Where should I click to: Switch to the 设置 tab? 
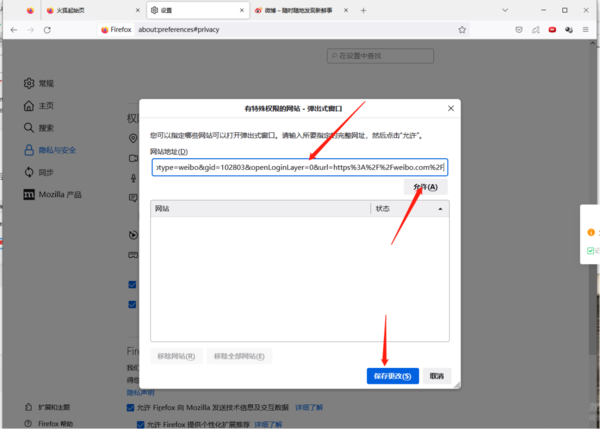pos(198,10)
